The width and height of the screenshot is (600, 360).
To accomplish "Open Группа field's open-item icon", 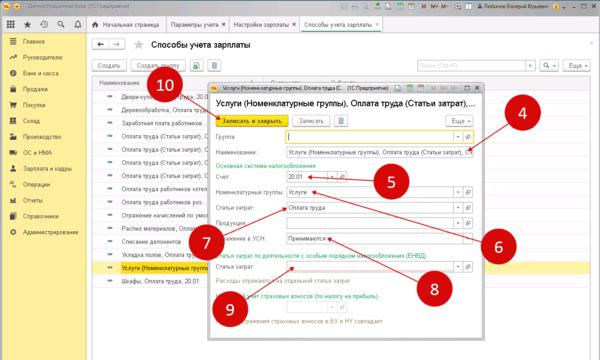I will 468,137.
